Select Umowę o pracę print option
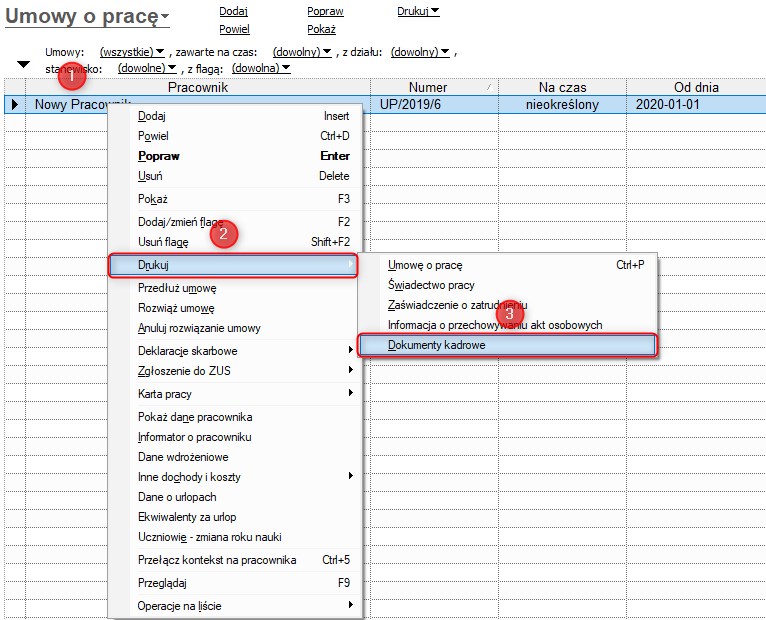The image size is (766, 620). coord(425,265)
